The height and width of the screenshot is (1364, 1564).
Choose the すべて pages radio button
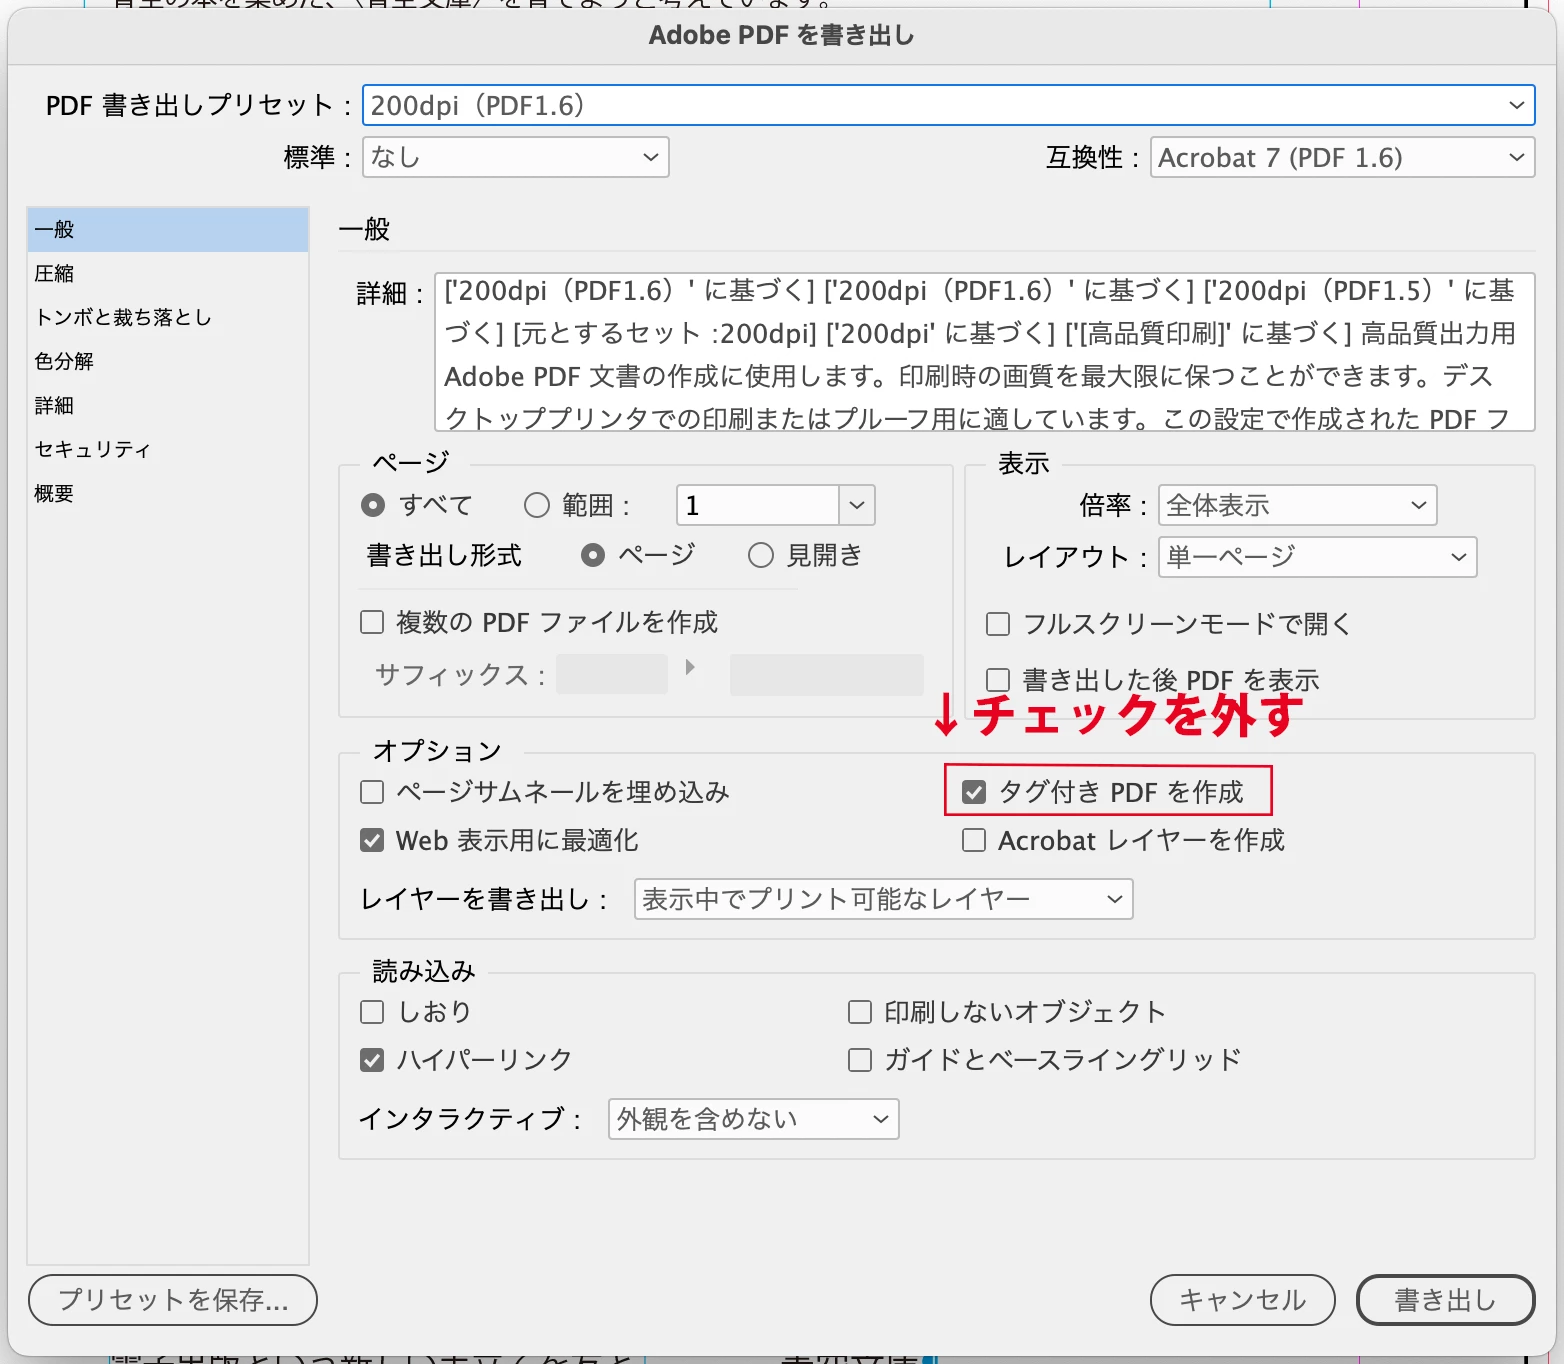[373, 505]
